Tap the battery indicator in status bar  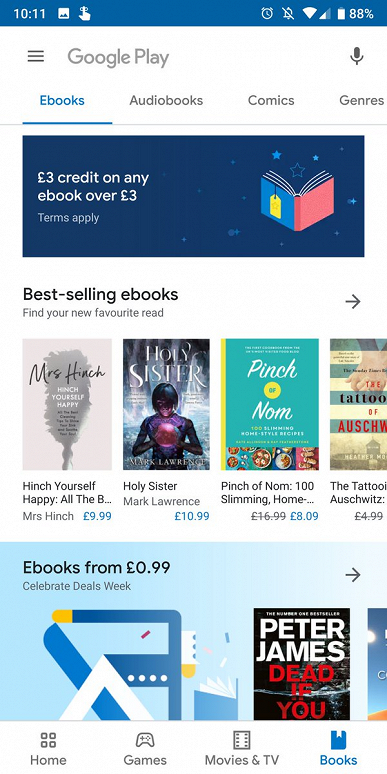(x=341, y=13)
